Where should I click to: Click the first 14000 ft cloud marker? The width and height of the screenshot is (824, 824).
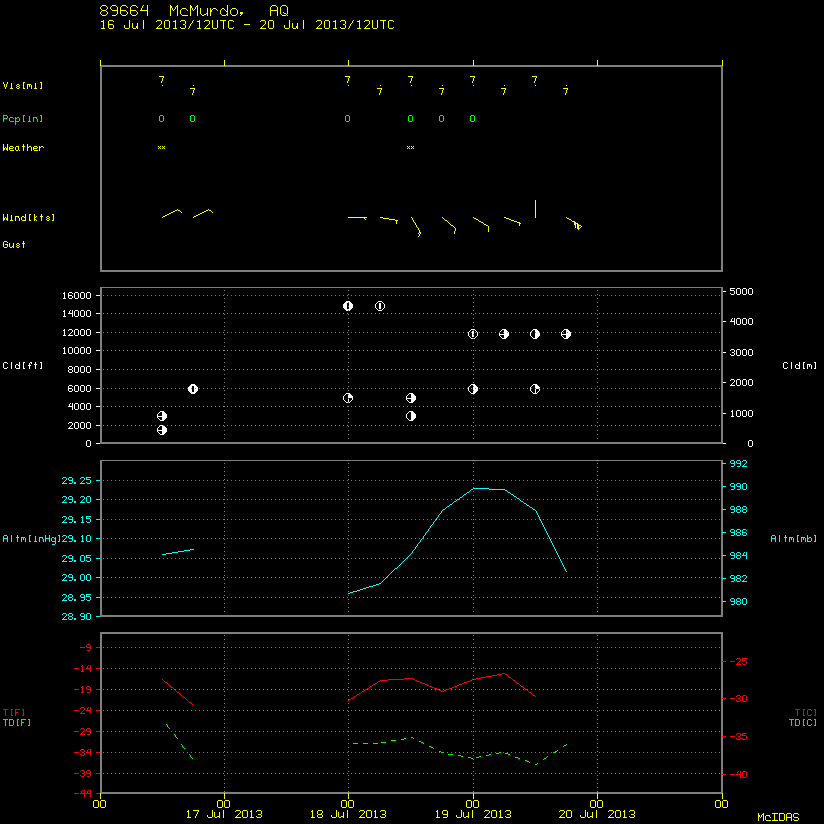[348, 306]
